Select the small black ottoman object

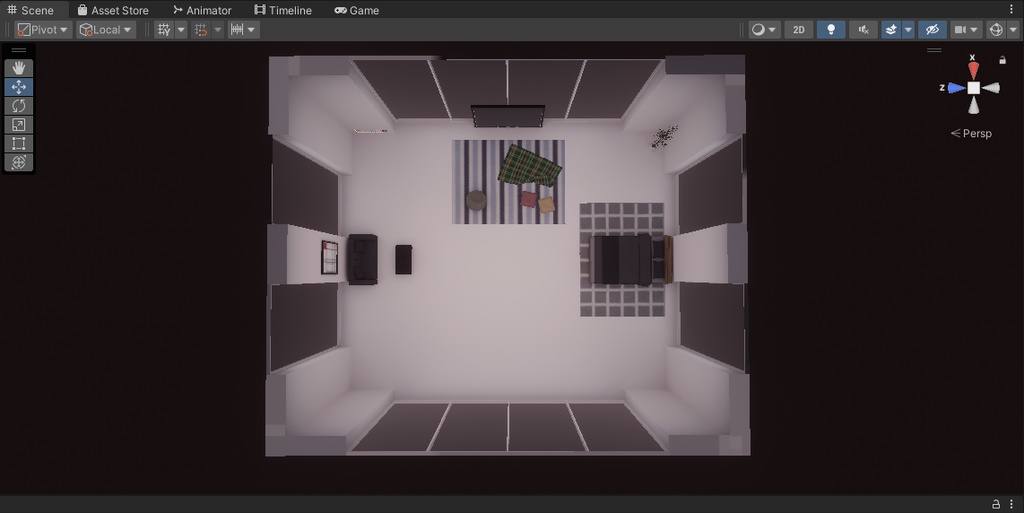coord(404,259)
